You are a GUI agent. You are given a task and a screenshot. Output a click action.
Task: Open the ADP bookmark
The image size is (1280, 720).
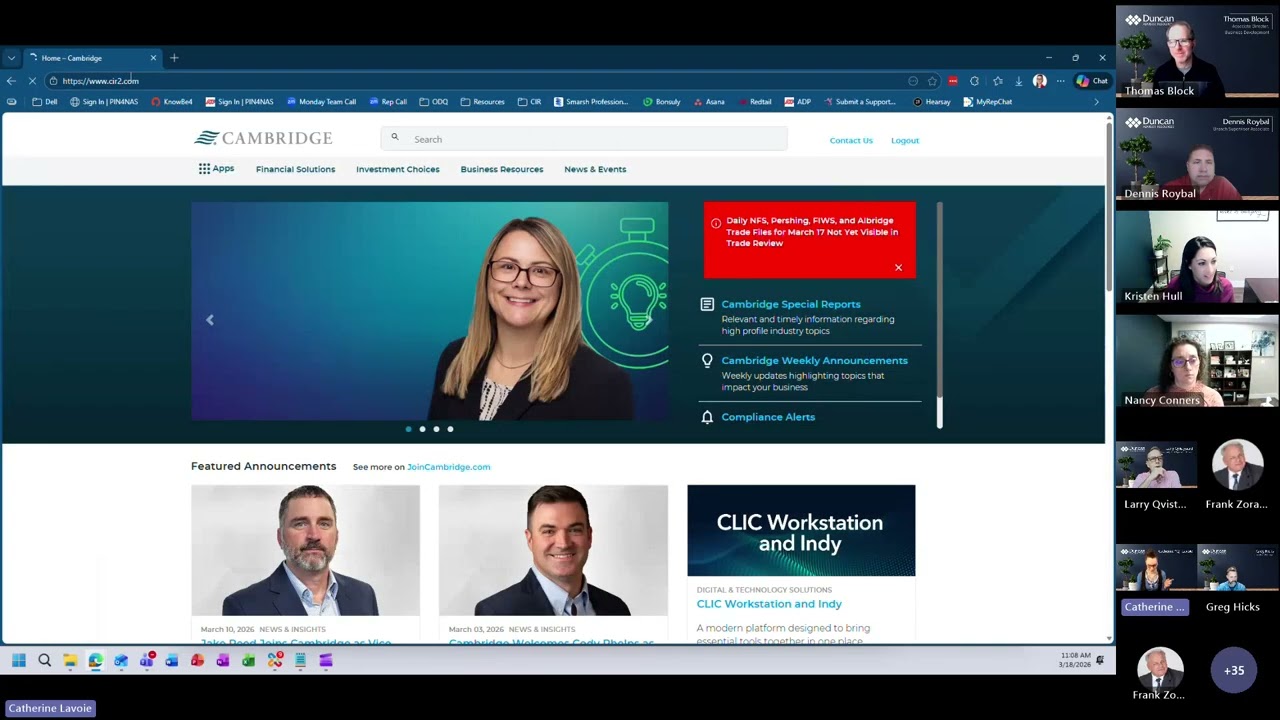tap(798, 102)
